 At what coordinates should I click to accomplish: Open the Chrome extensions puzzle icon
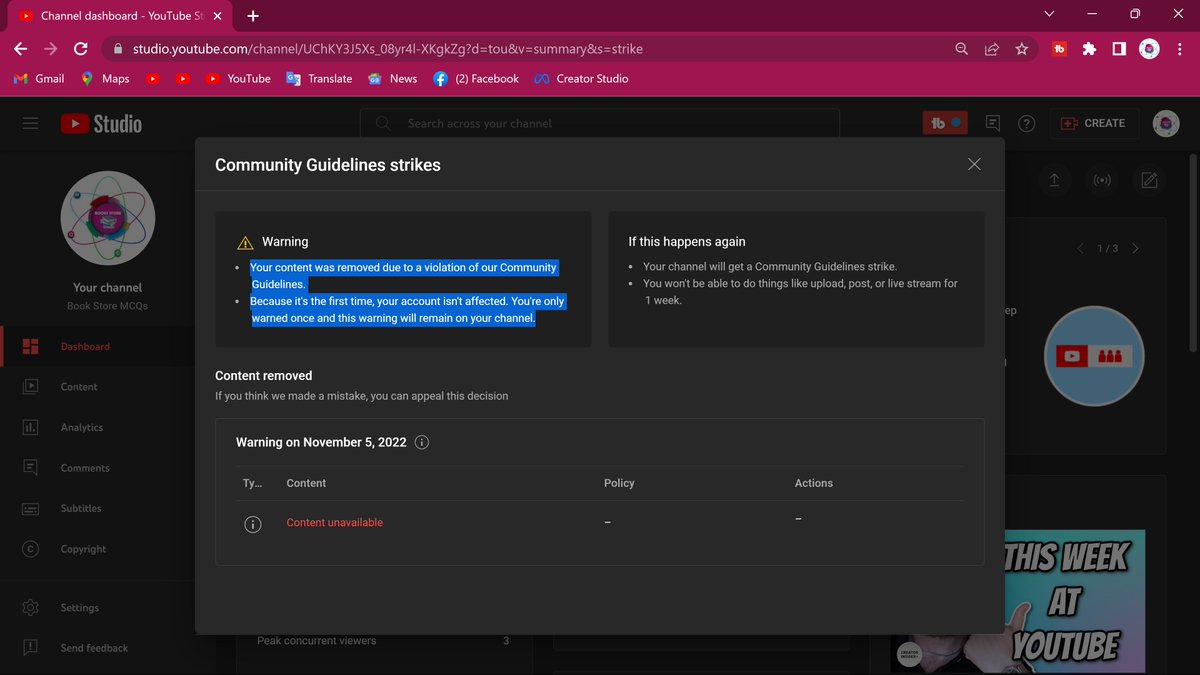click(x=1090, y=48)
